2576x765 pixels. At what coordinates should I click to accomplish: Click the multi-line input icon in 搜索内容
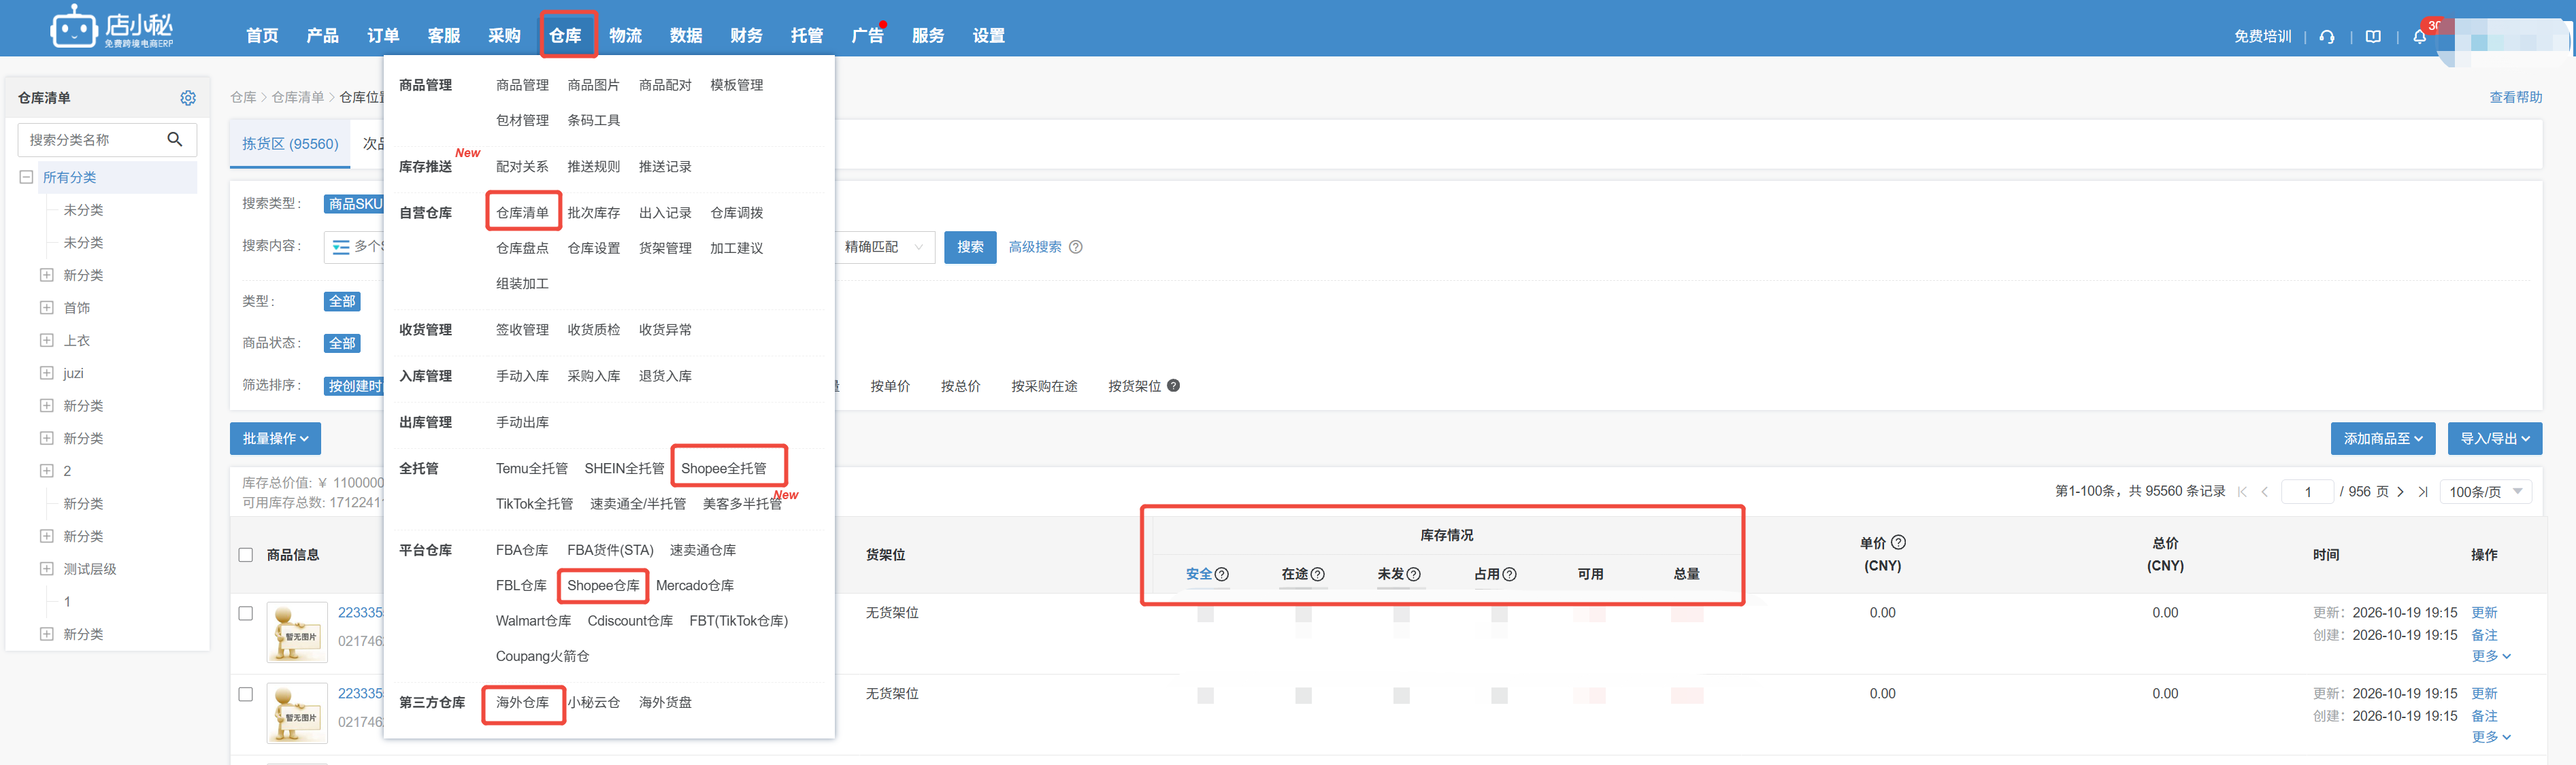click(x=341, y=247)
